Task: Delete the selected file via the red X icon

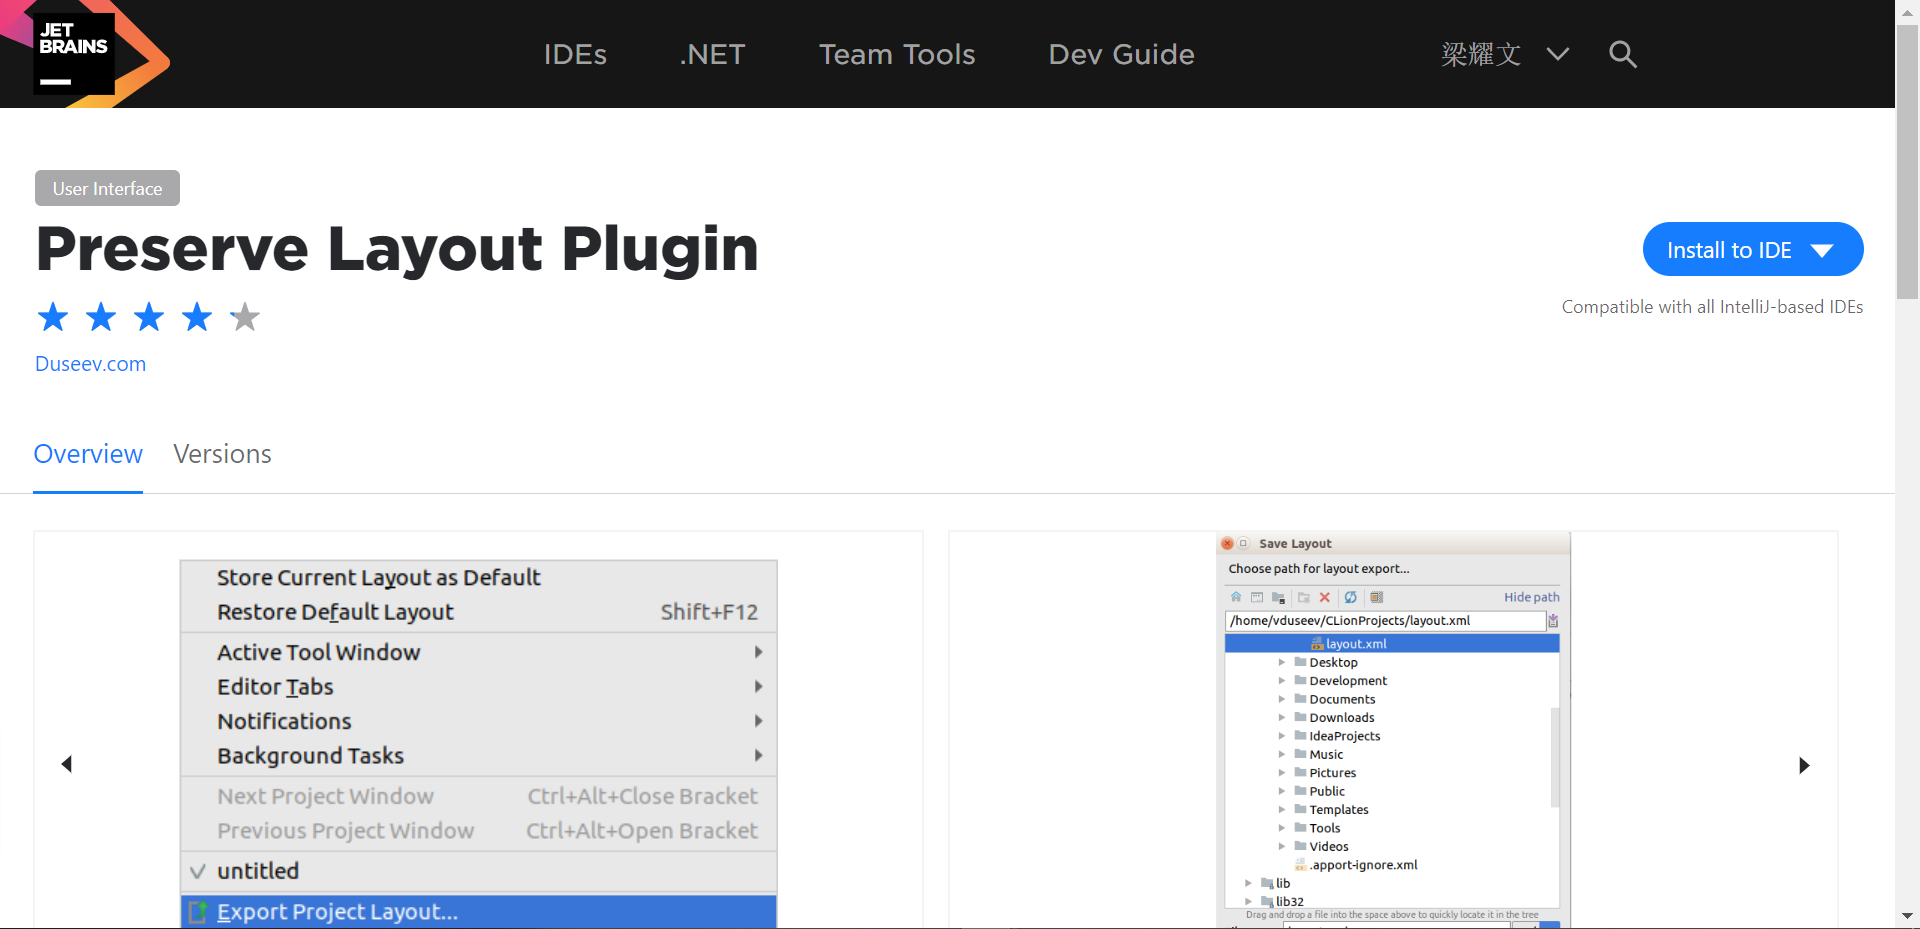Action: point(1325,597)
